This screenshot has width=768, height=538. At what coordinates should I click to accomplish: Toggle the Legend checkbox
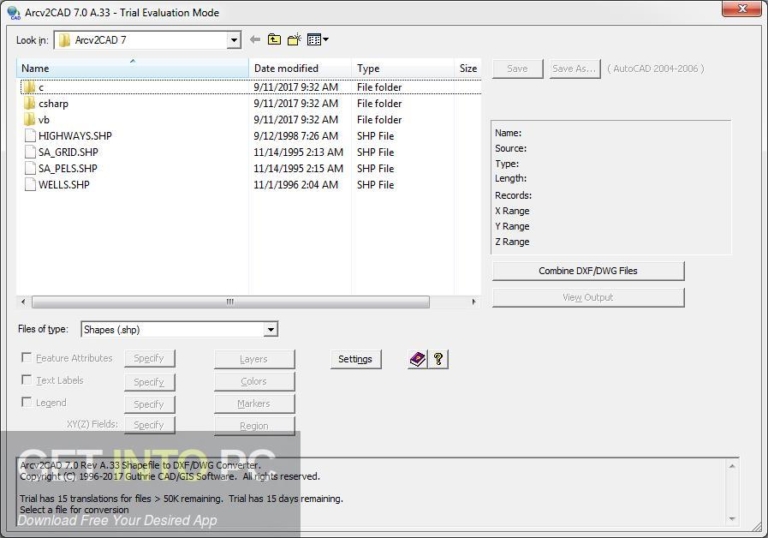[26, 402]
